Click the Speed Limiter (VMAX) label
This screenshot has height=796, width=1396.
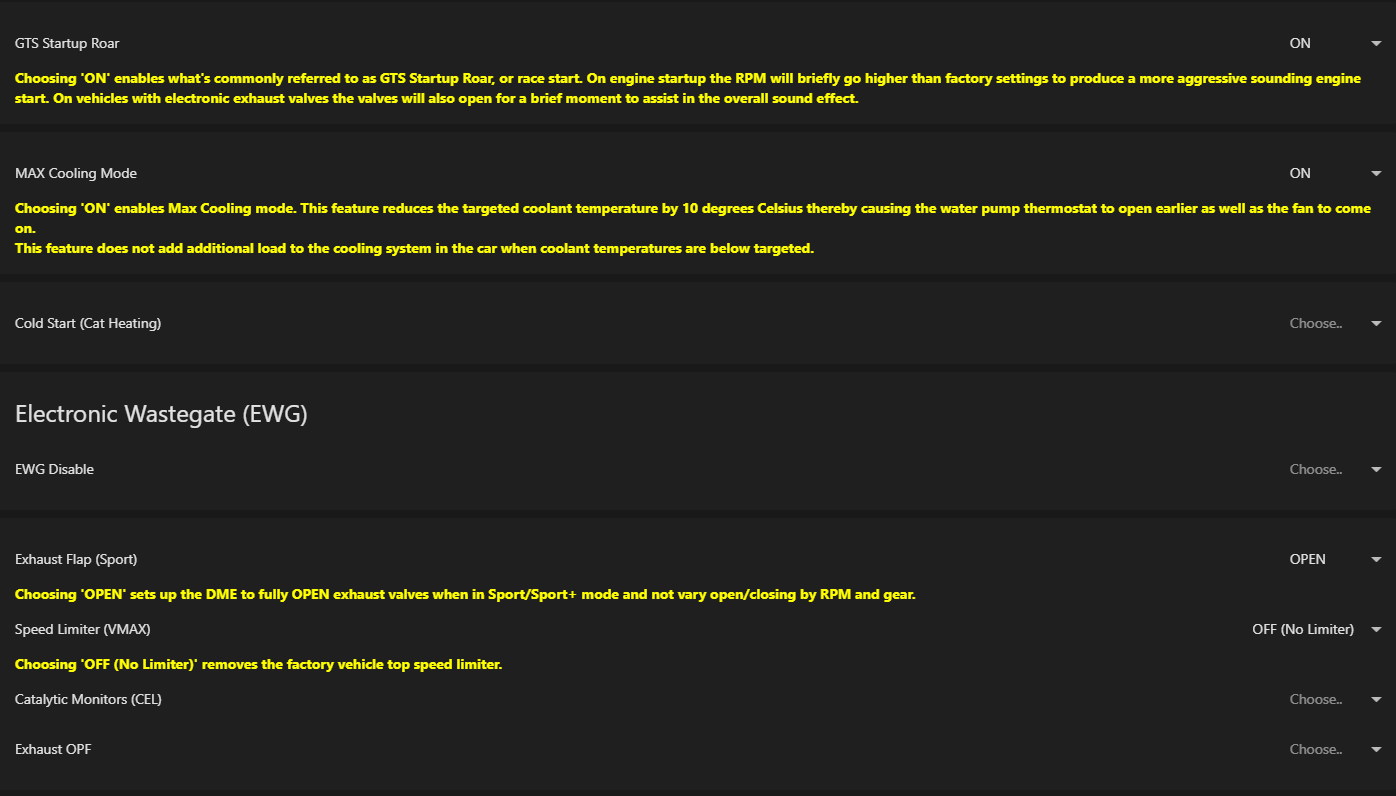[83, 629]
